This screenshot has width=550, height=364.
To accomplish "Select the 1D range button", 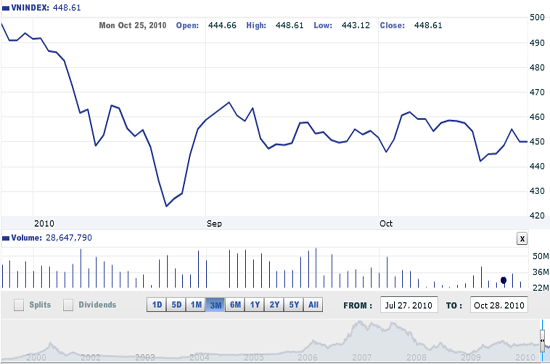I will point(156,305).
